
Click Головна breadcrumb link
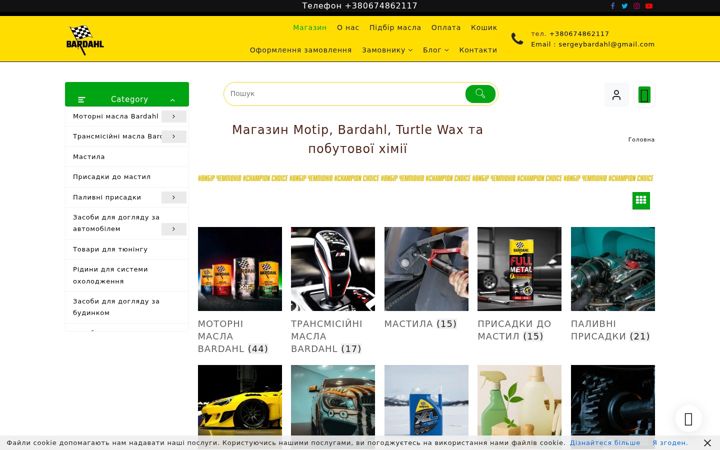coord(641,140)
